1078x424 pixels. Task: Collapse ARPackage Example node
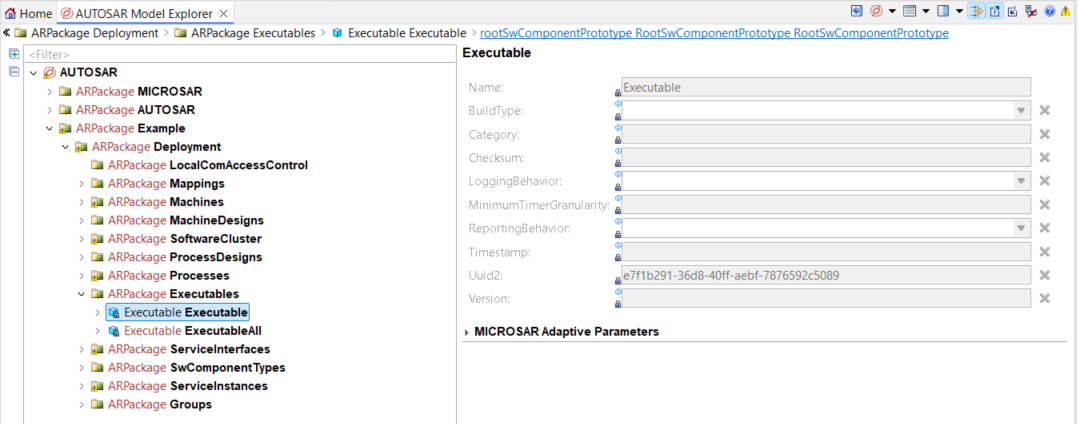coord(49,128)
